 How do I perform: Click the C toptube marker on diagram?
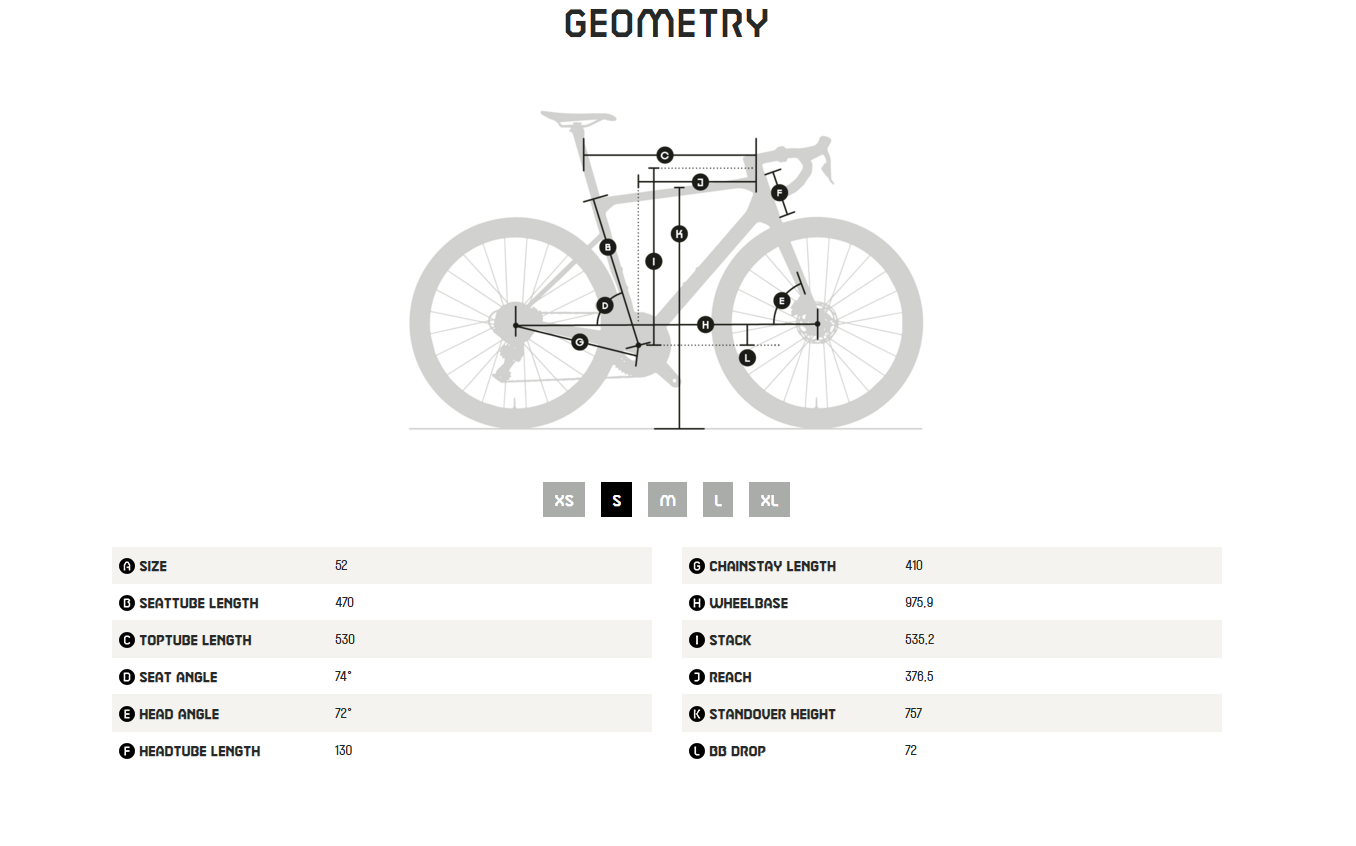point(665,155)
